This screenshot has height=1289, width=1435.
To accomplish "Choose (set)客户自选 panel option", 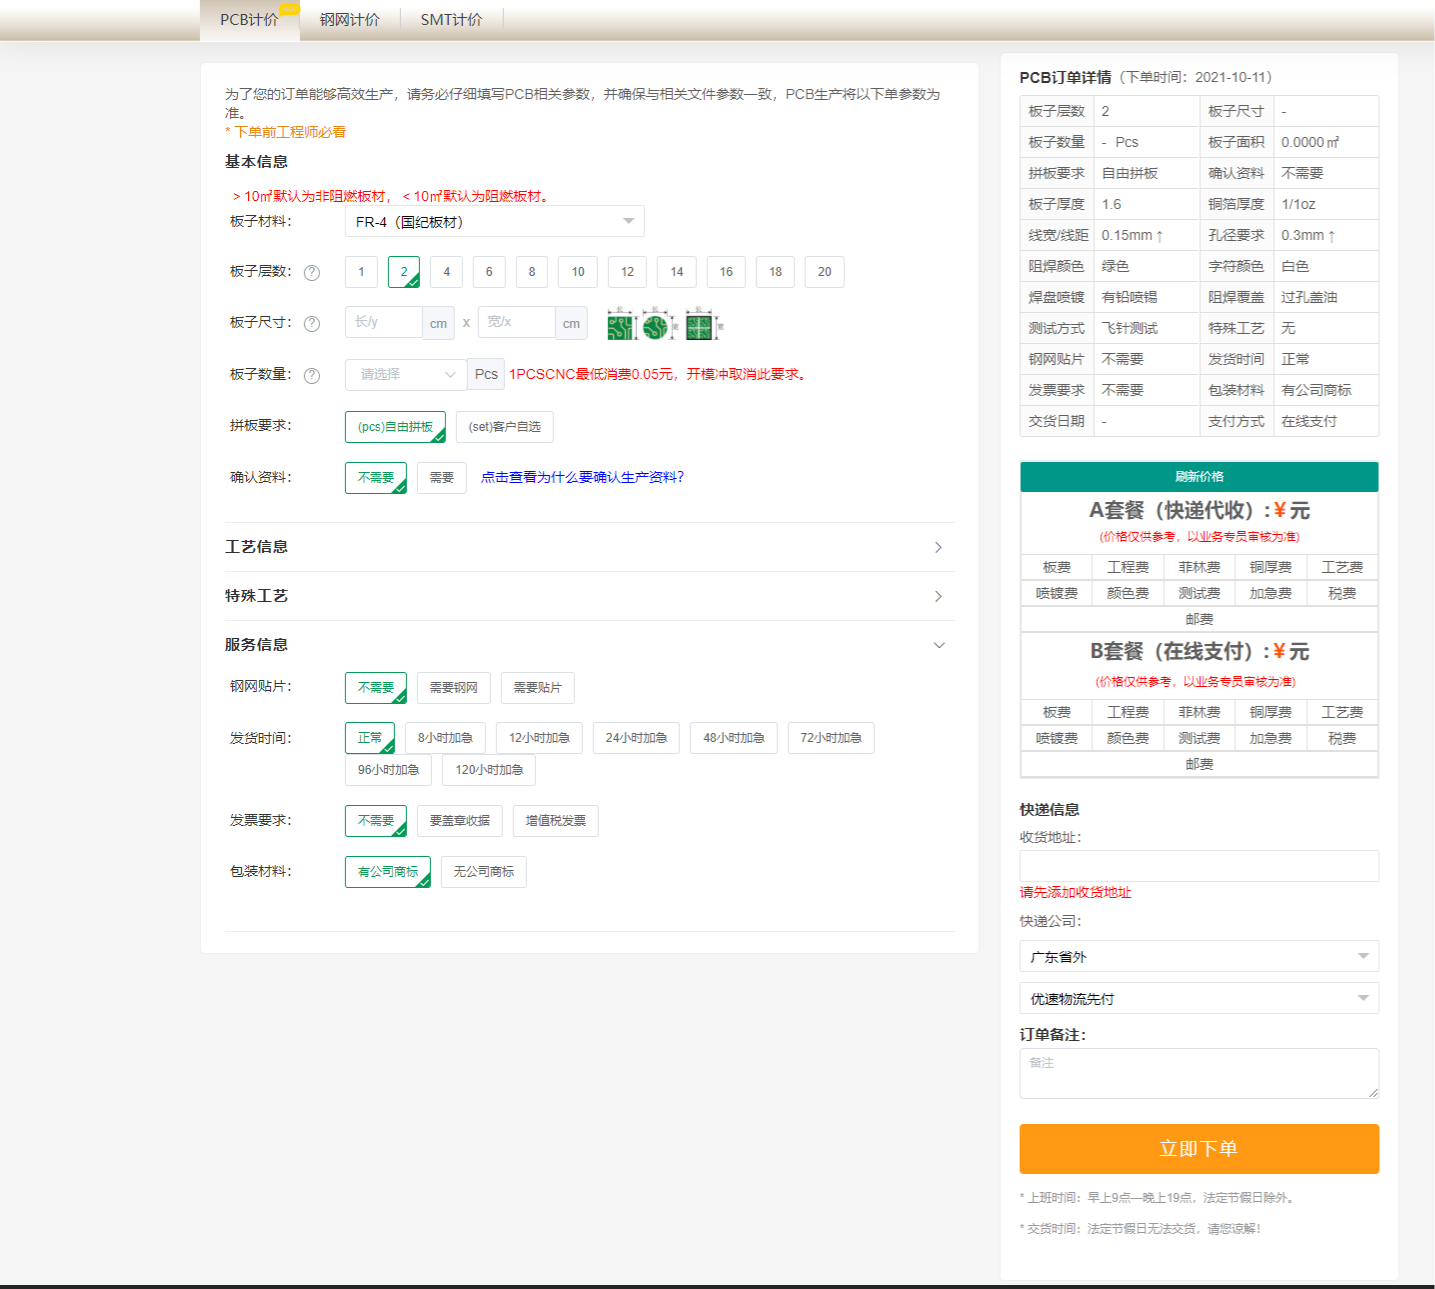I will point(504,427).
